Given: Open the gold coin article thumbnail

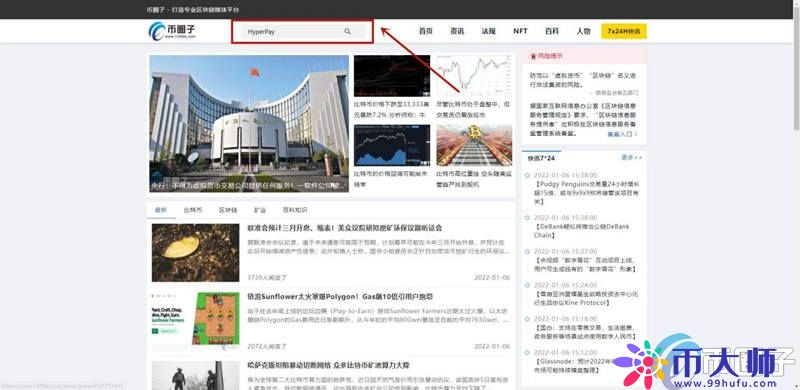Looking at the screenshot, I should [x=195, y=253].
